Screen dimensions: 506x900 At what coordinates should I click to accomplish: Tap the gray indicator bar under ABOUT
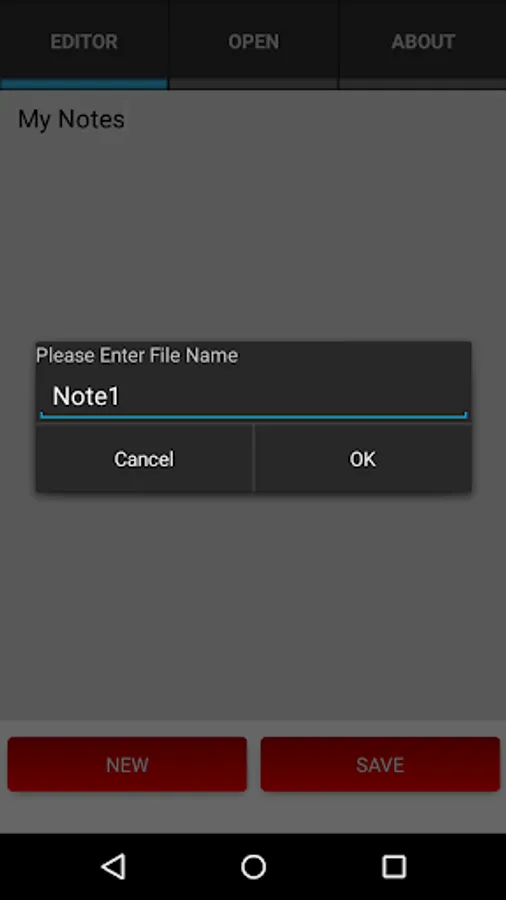pos(423,84)
